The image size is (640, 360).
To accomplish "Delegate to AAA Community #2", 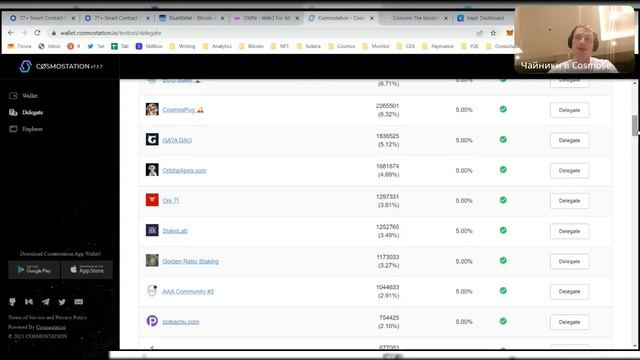I will tap(569, 291).
